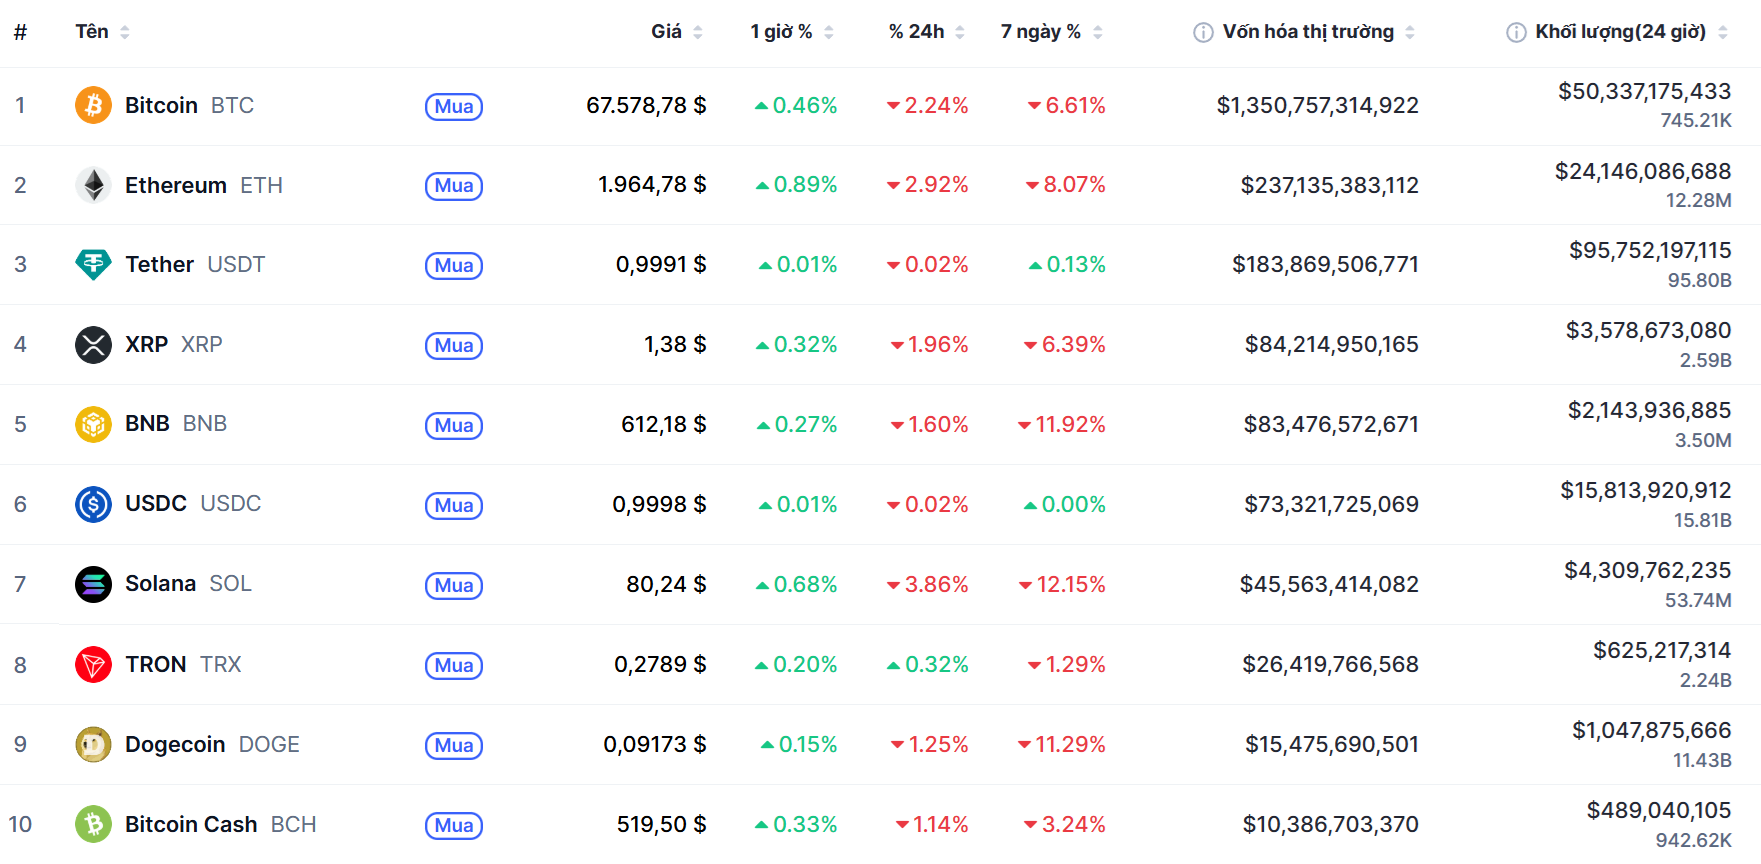Sort by % 24h column

(x=927, y=32)
